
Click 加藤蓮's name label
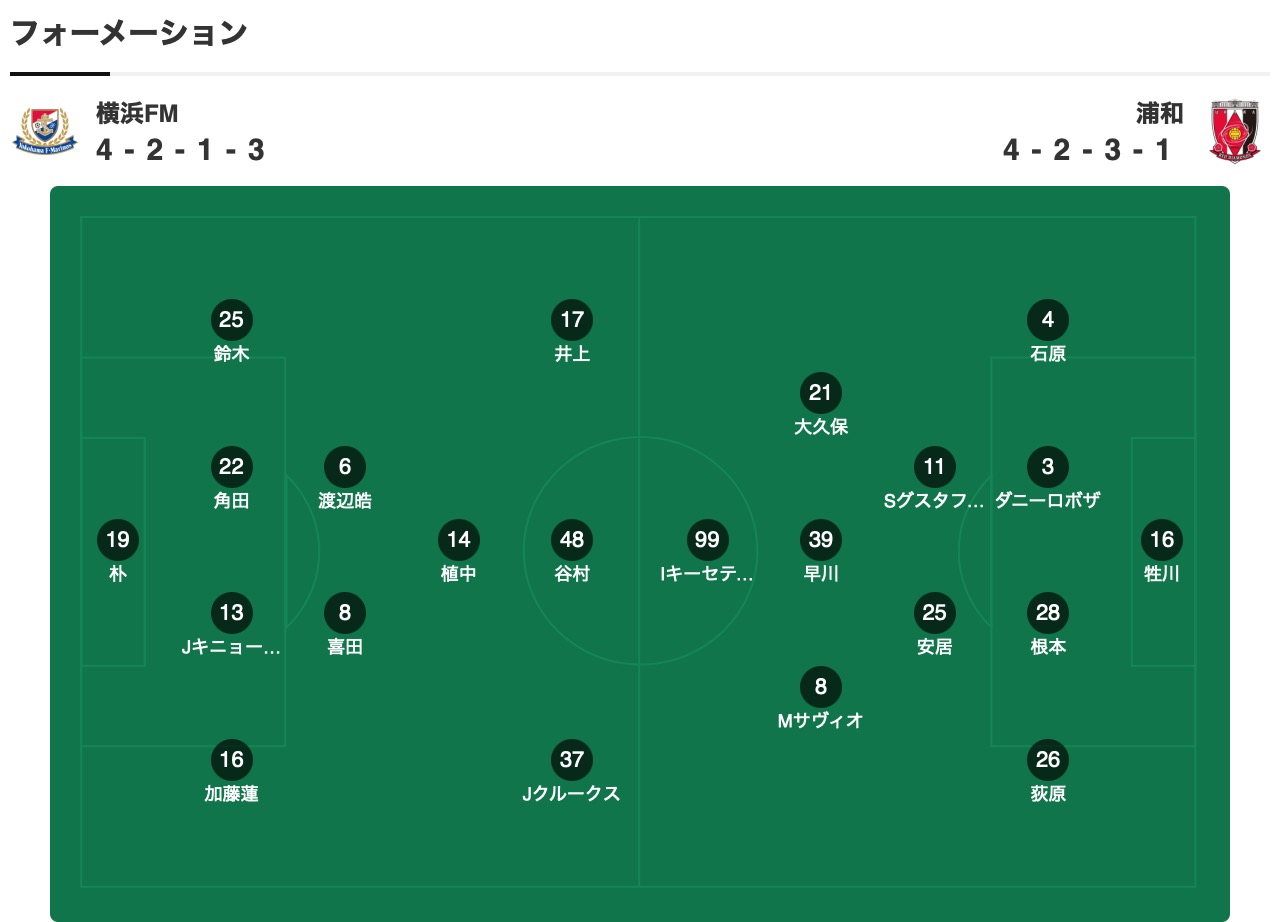(x=231, y=794)
